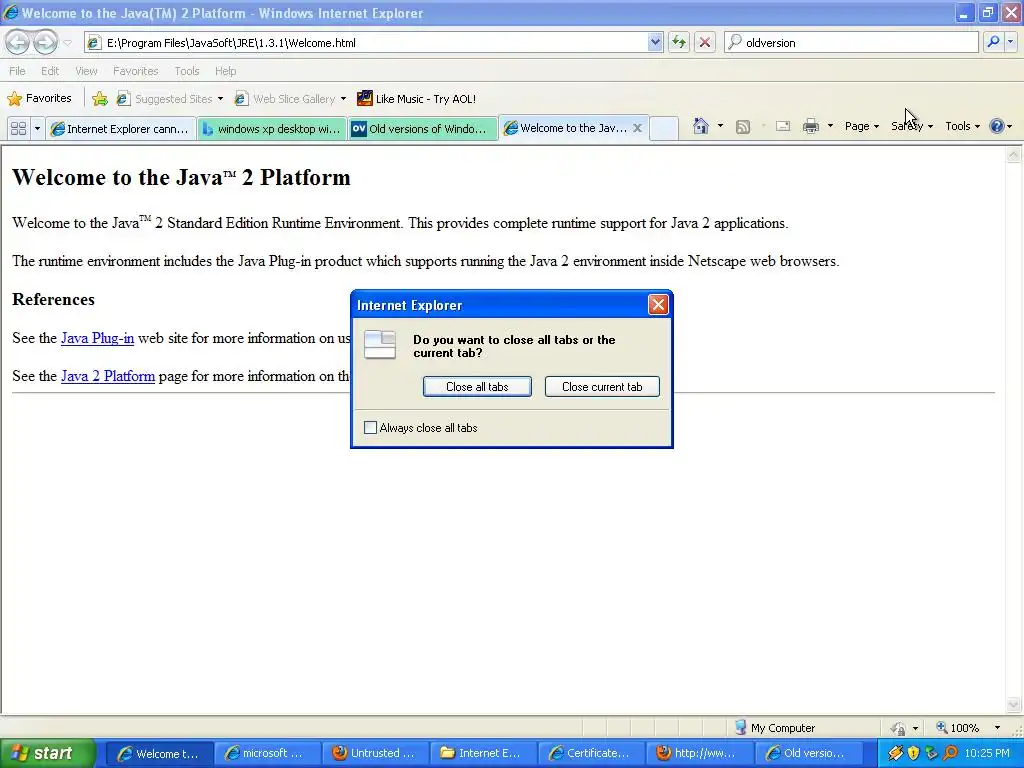Screen dimensions: 1024x768
Task: Click the security shield tray icon
Action: 914,753
